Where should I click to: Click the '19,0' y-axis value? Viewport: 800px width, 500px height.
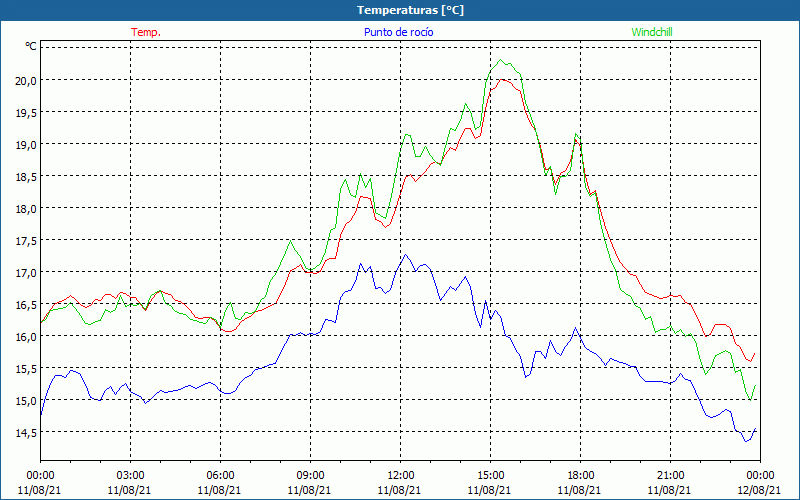click(27, 144)
